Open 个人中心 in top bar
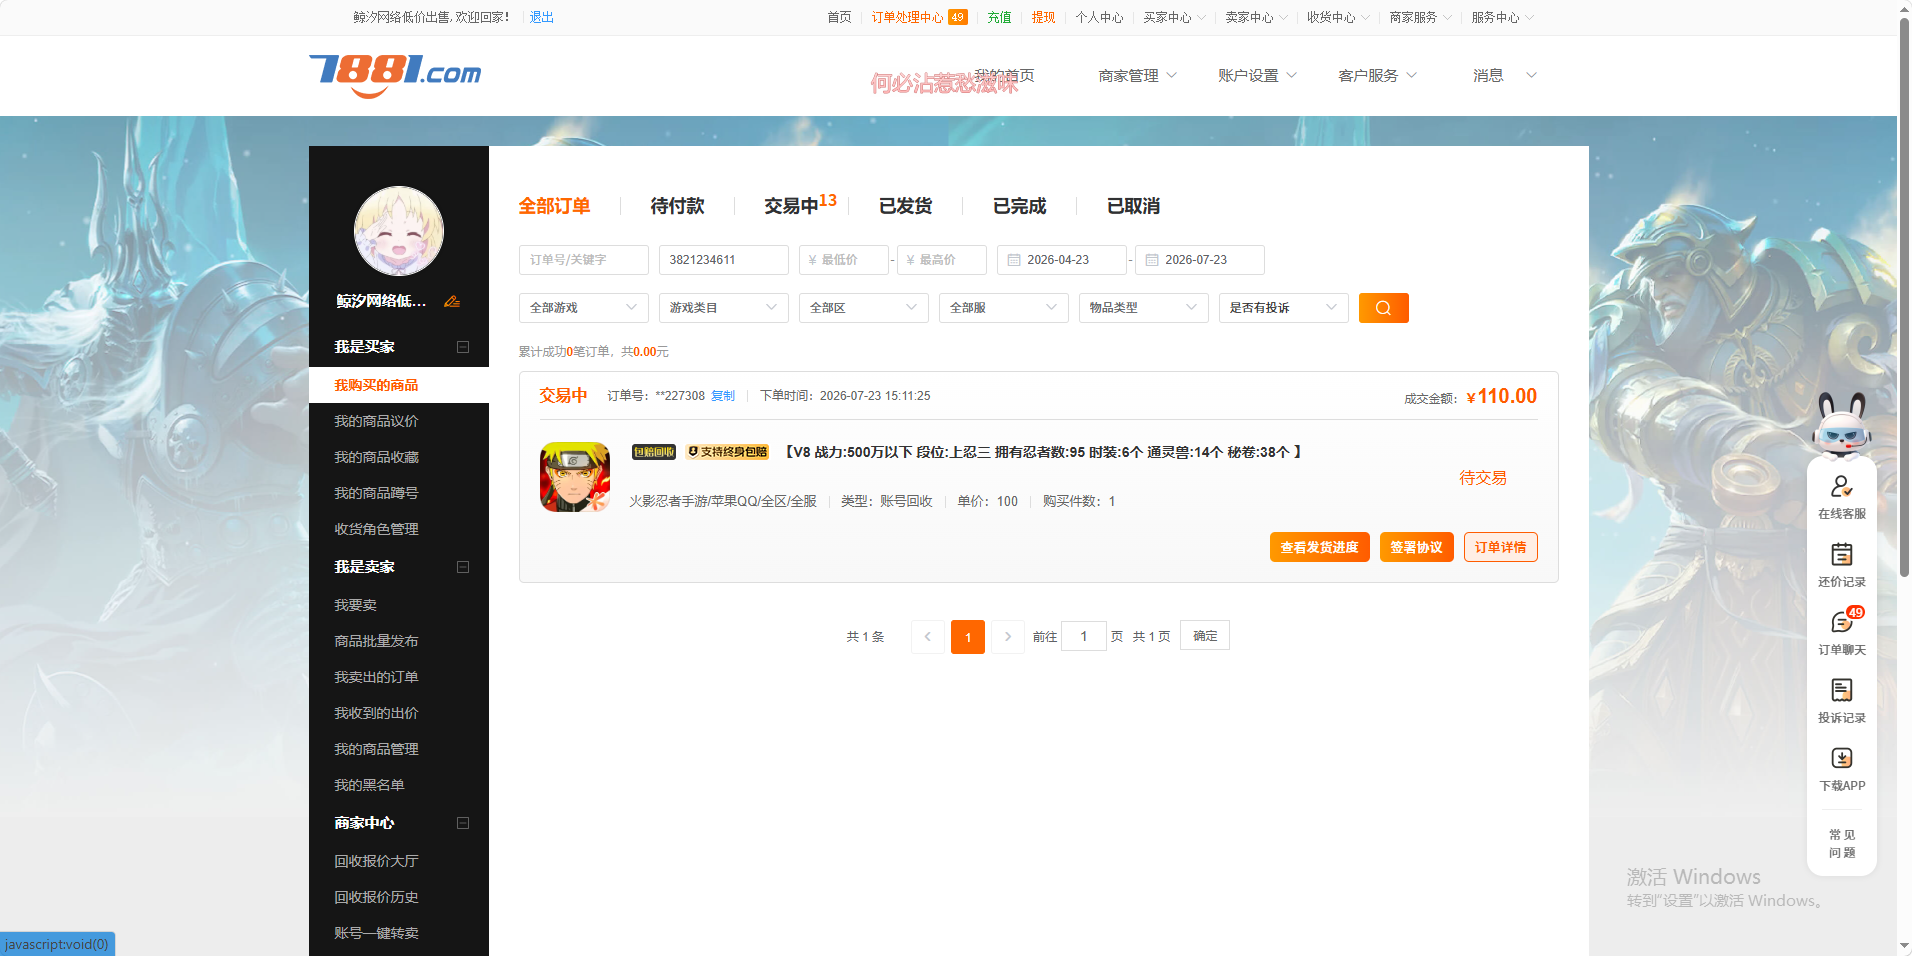This screenshot has width=1912, height=956. coord(1099,17)
